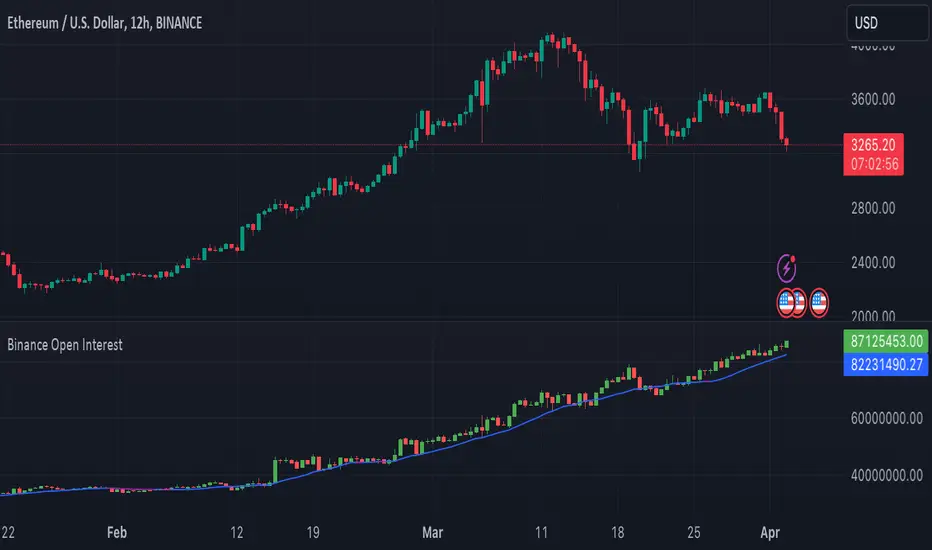Click the middle overlapping US flag icon
This screenshot has width=932, height=550.
point(798,302)
